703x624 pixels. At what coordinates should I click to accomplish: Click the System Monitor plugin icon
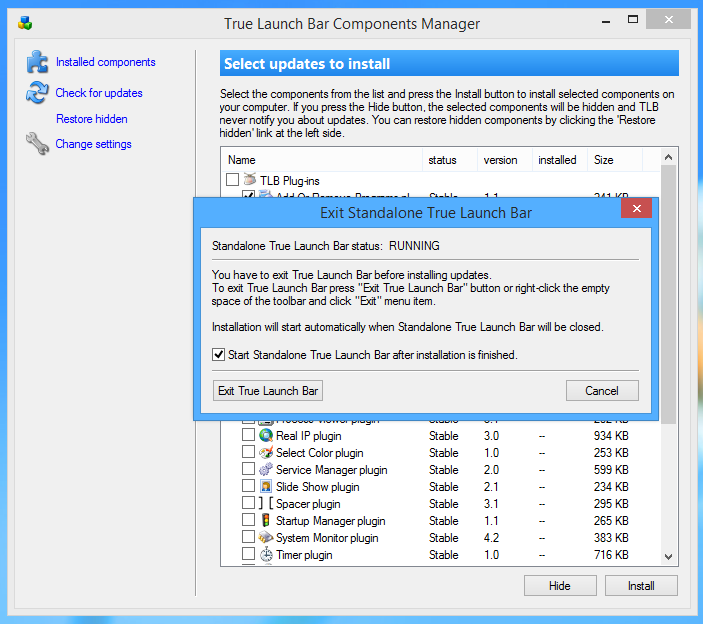[266, 537]
